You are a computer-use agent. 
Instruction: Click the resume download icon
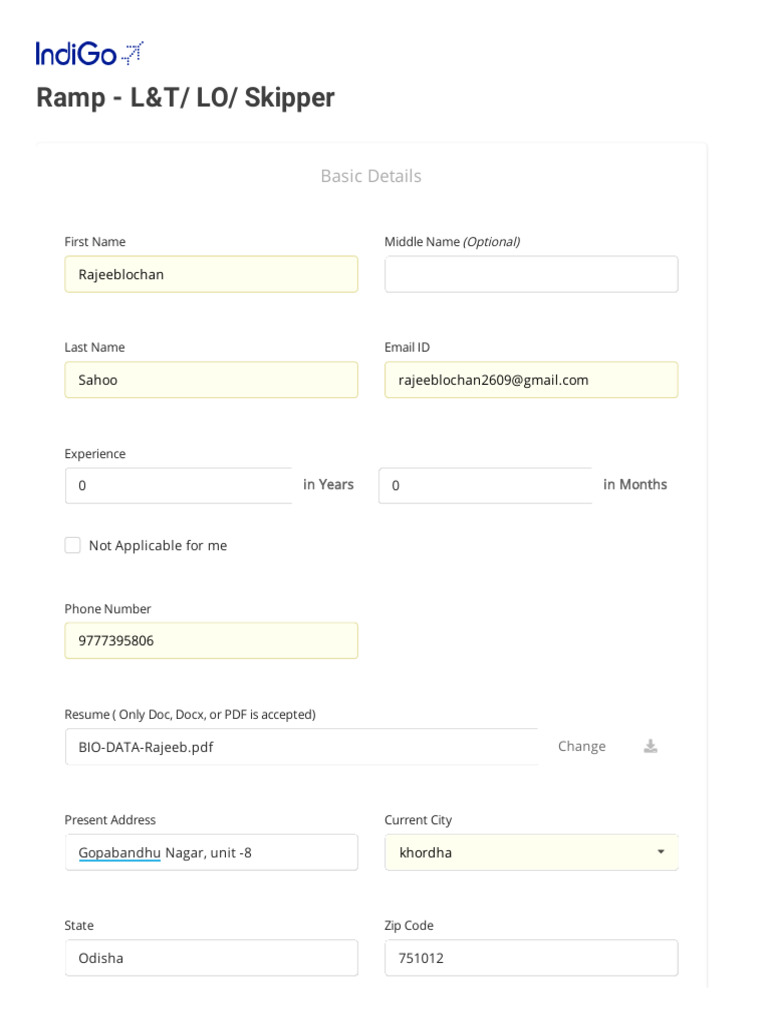(650, 746)
